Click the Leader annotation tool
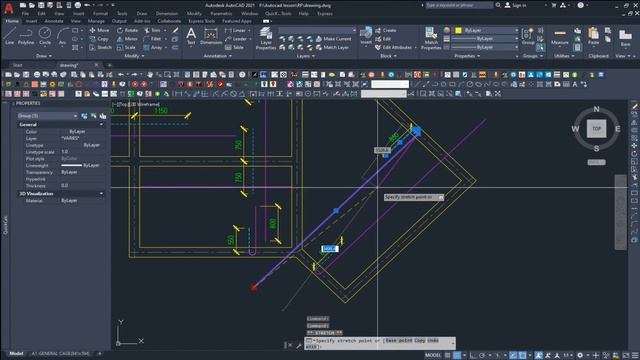The image size is (640, 360). [236, 39]
